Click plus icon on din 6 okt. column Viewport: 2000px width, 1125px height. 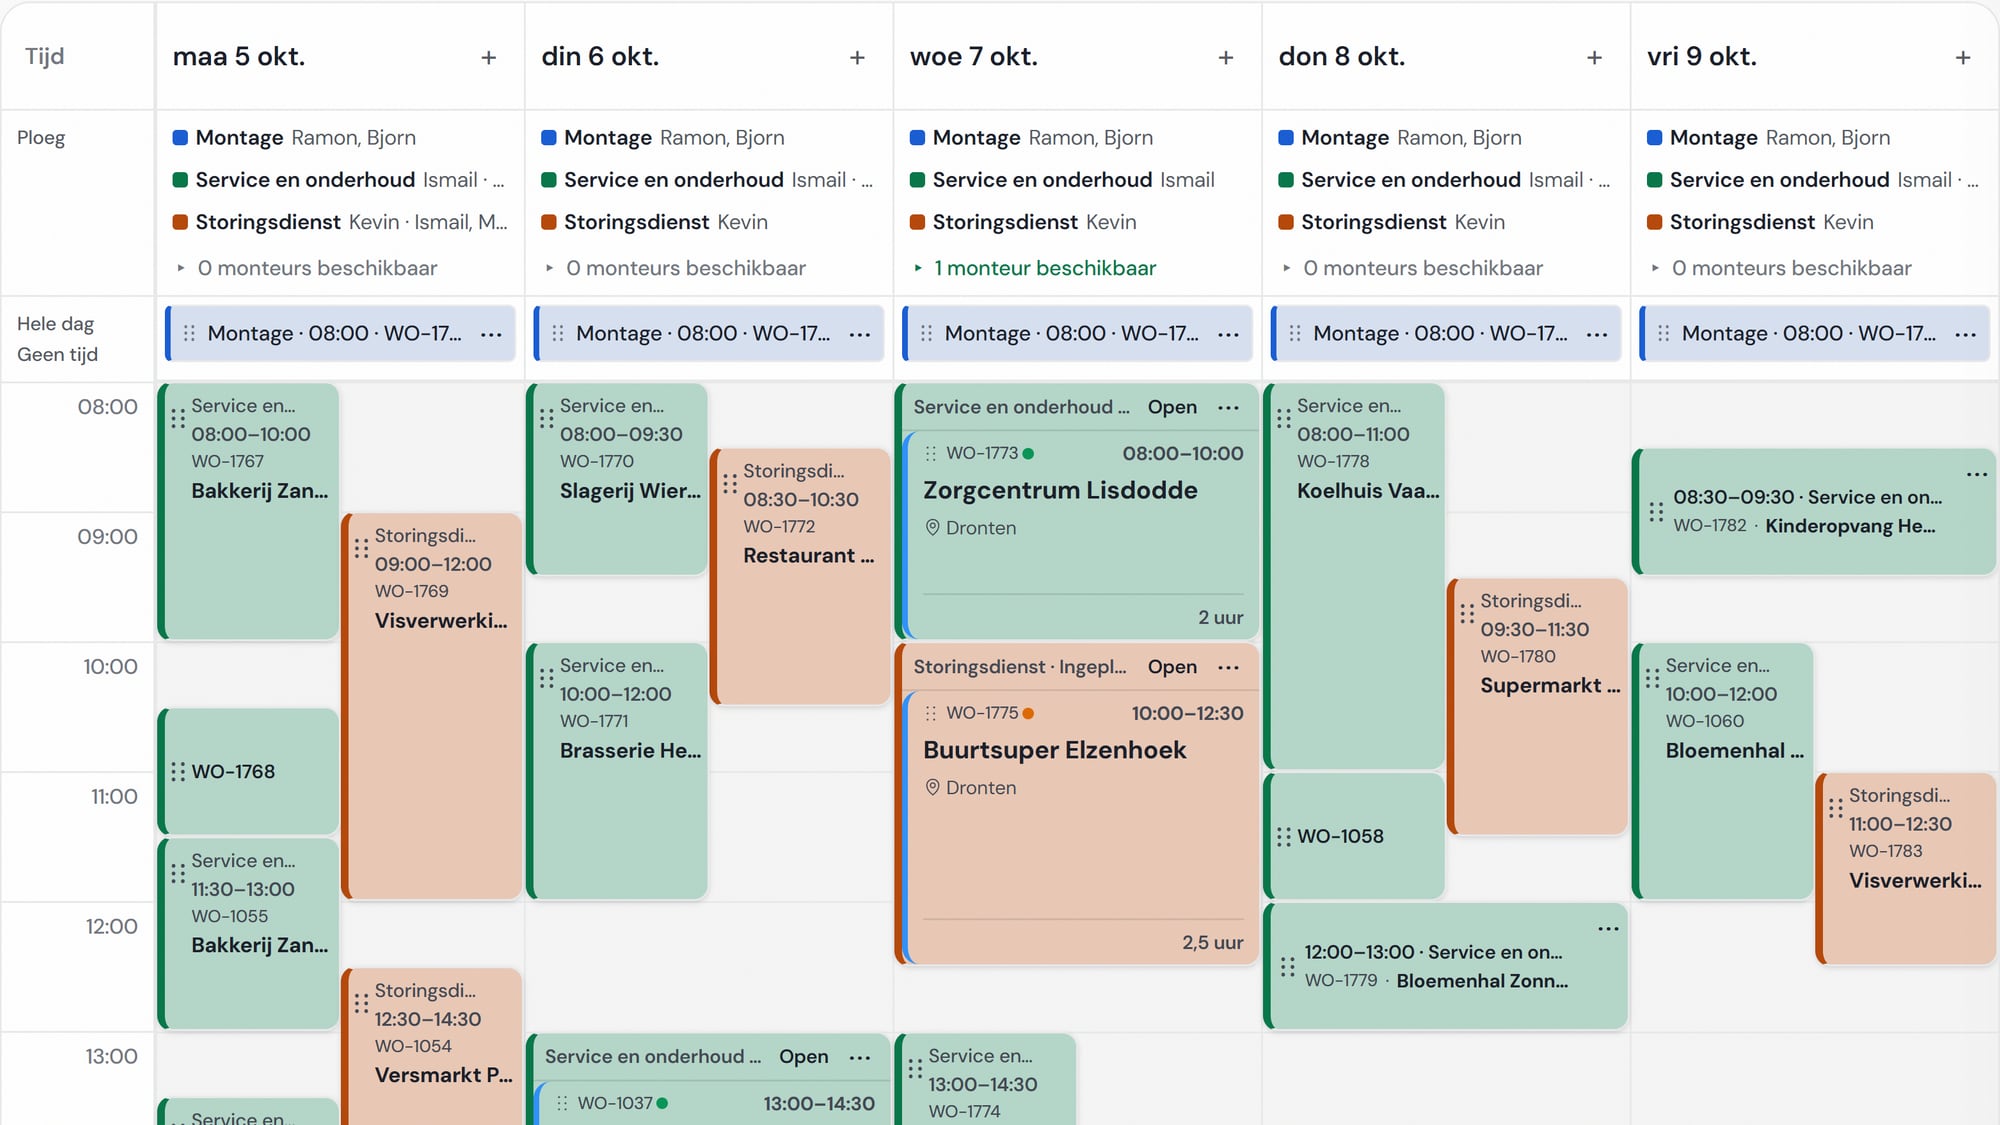[x=857, y=58]
